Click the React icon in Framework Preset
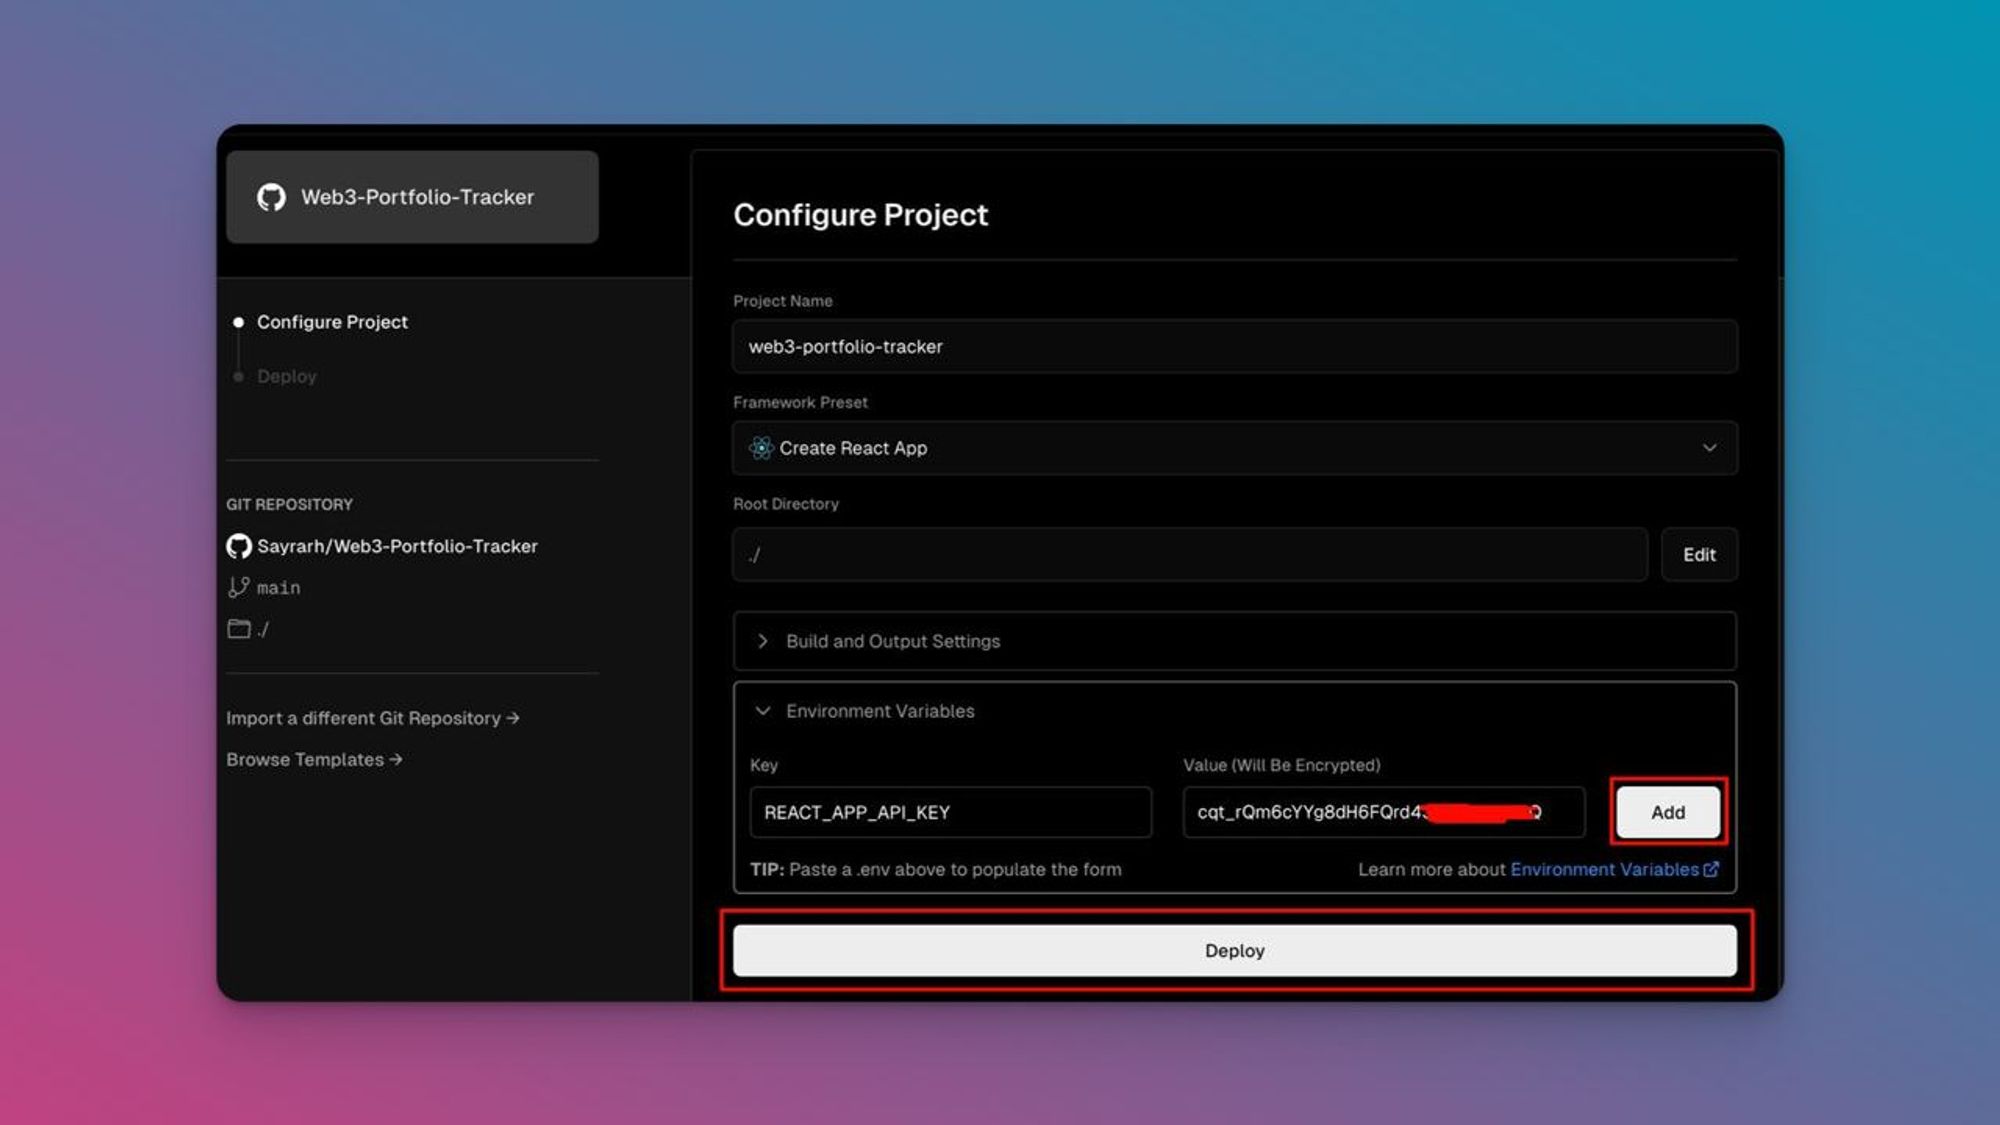This screenshot has height=1125, width=2000. (761, 448)
